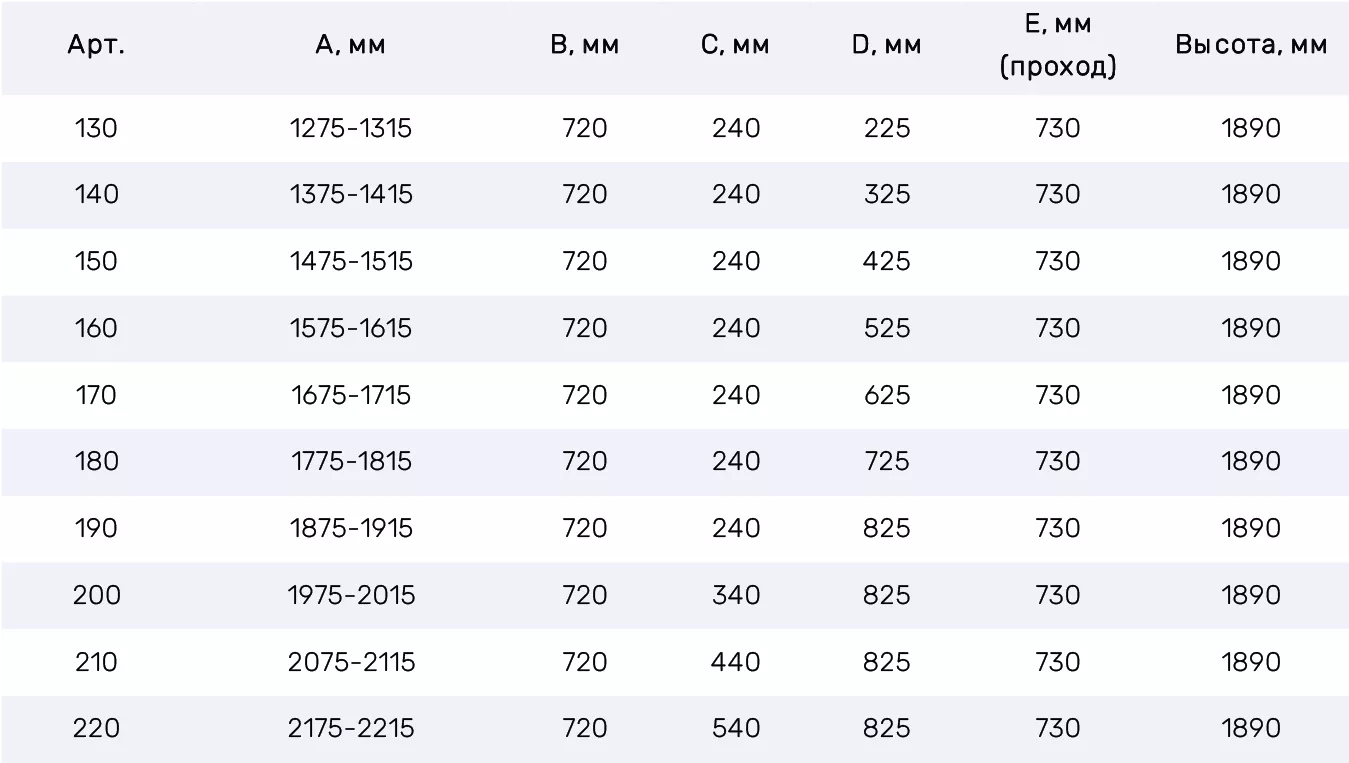Click the "C, мм" column header

[x=736, y=45]
